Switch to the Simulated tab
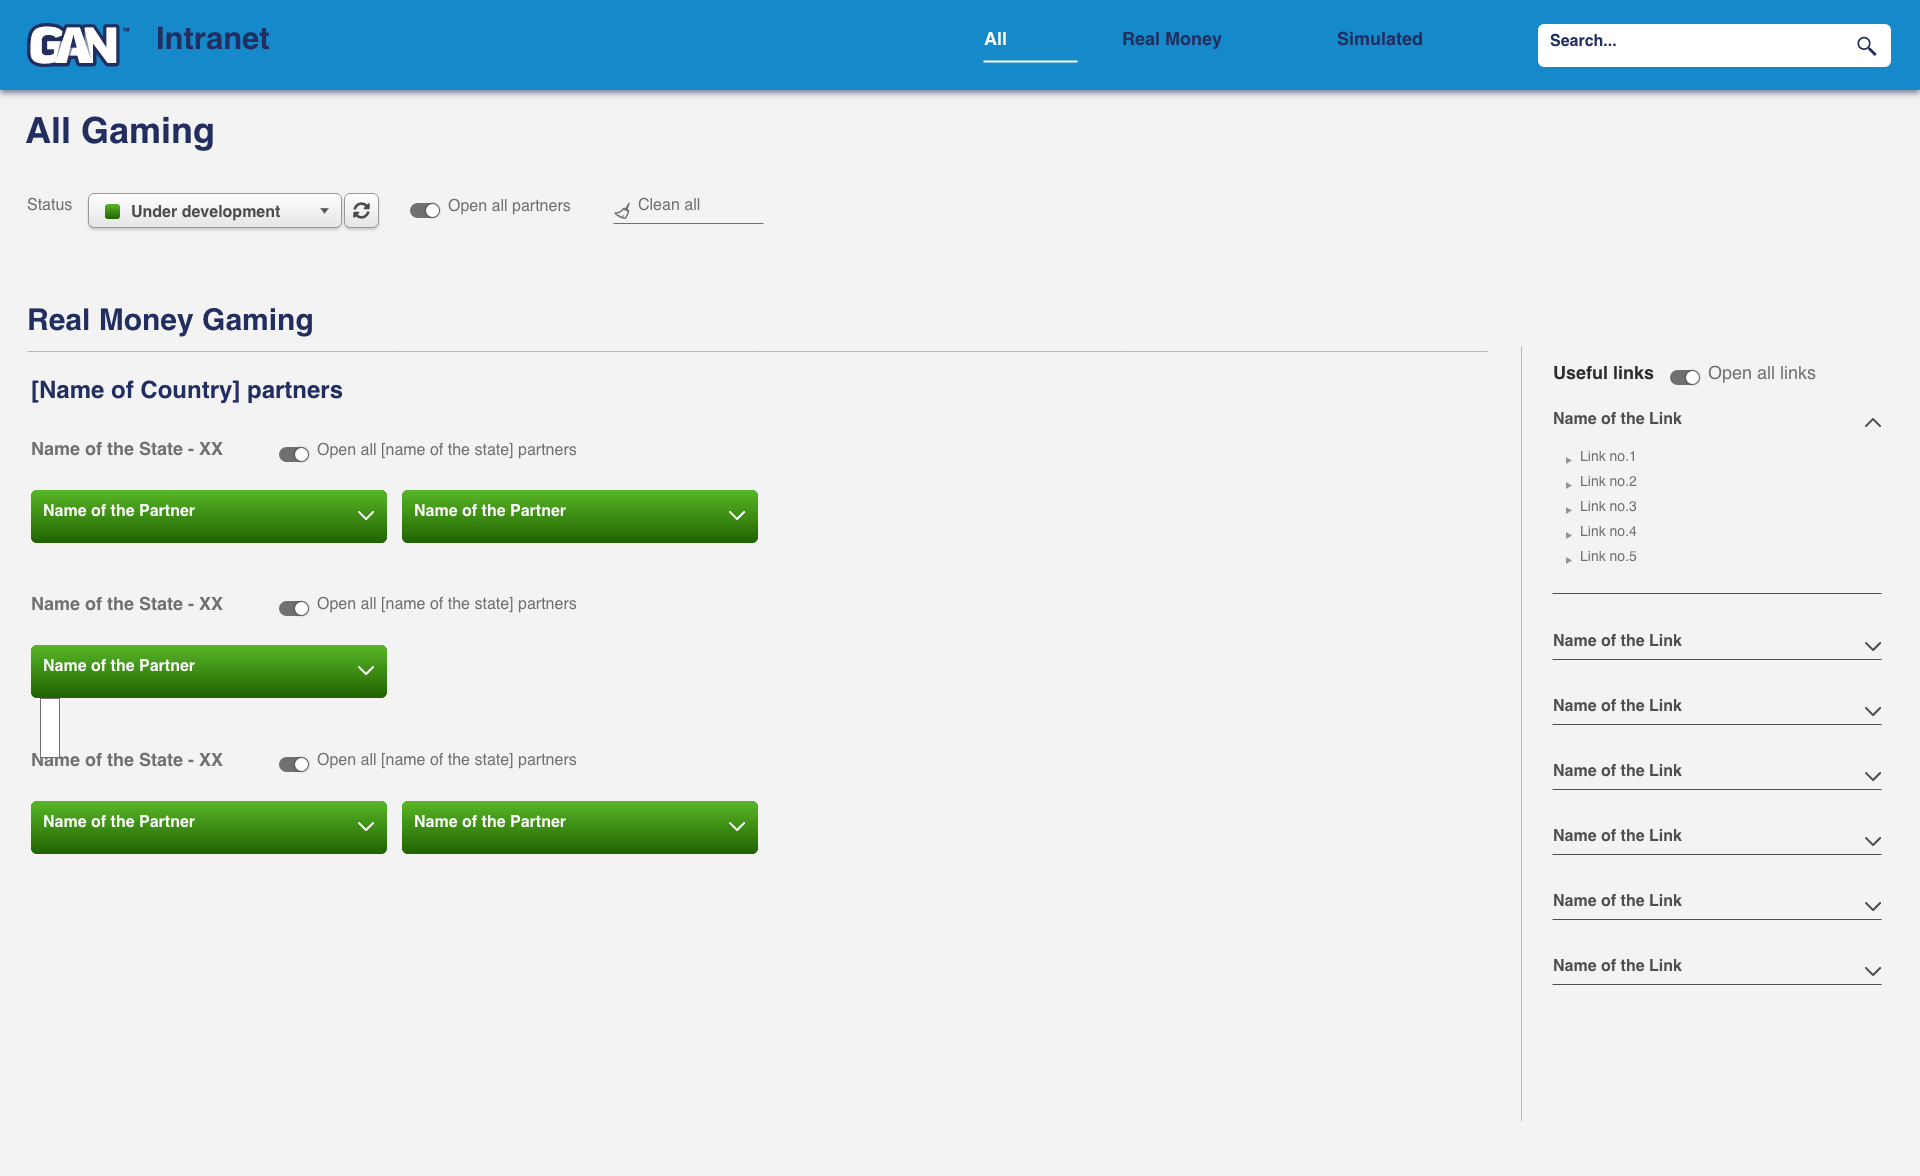The width and height of the screenshot is (1920, 1176). (x=1379, y=39)
